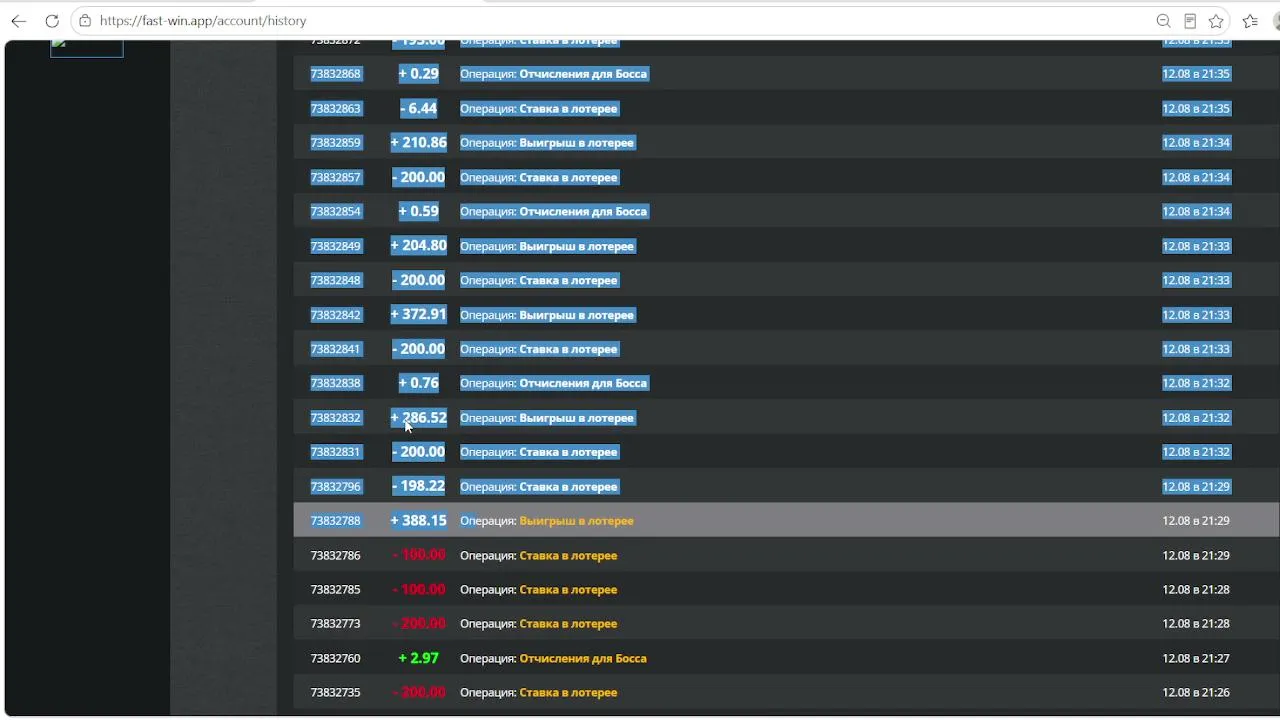Image resolution: width=1280 pixels, height=720 pixels.
Task: Click transaction ID 73832786
Action: tap(336, 556)
